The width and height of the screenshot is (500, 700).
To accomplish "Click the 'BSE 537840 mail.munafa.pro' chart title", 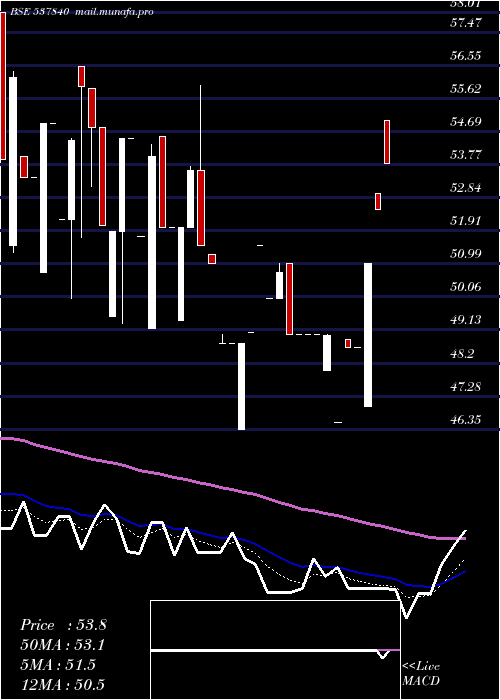I will (82, 12).
